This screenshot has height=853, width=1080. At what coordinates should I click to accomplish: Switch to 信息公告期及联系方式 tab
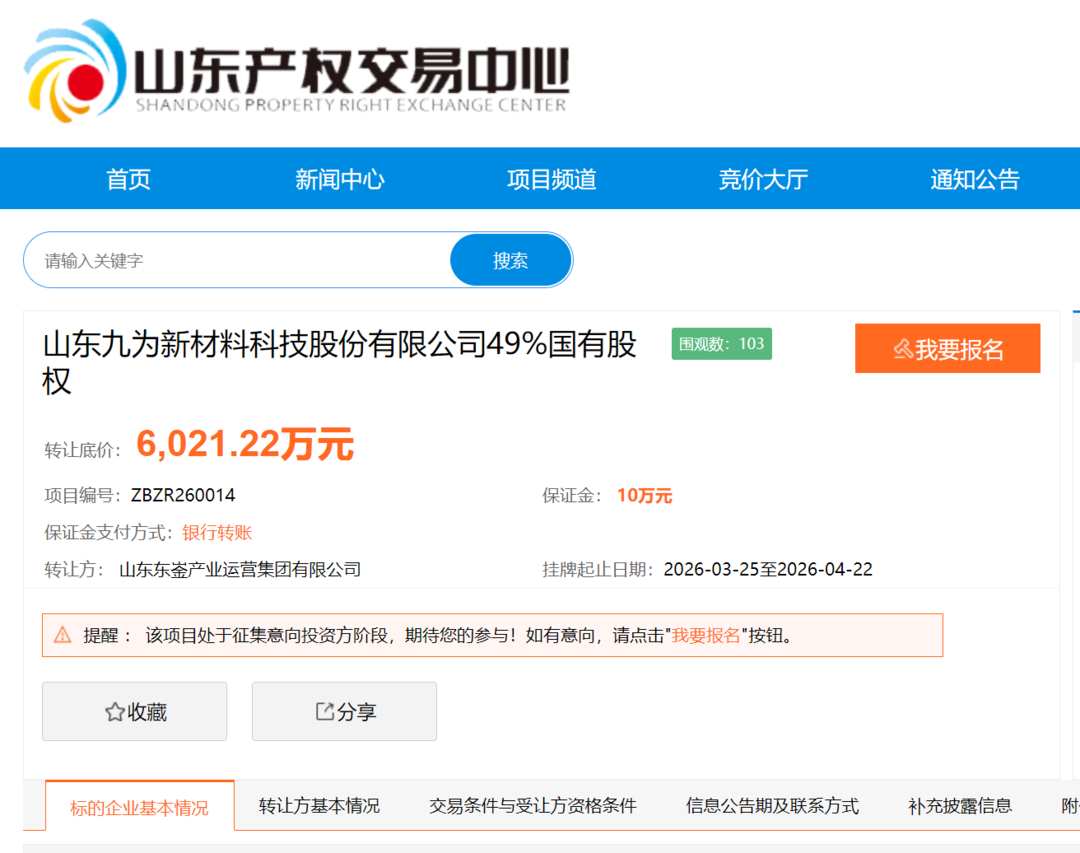coord(772,806)
